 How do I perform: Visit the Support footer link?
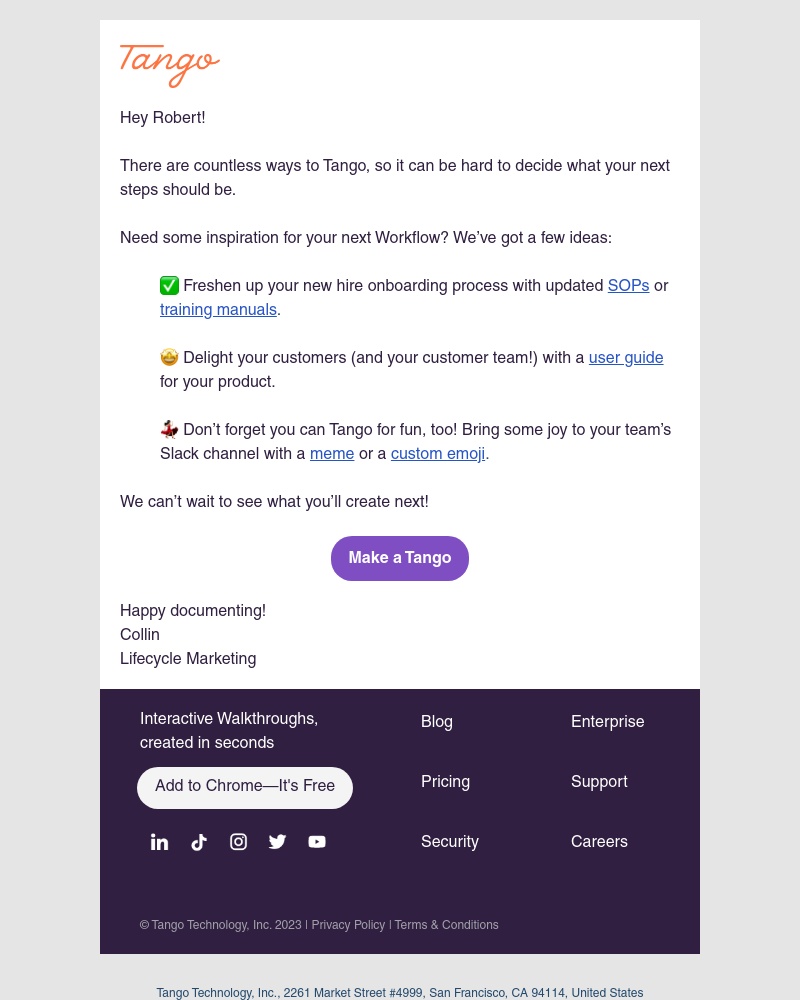(x=599, y=782)
